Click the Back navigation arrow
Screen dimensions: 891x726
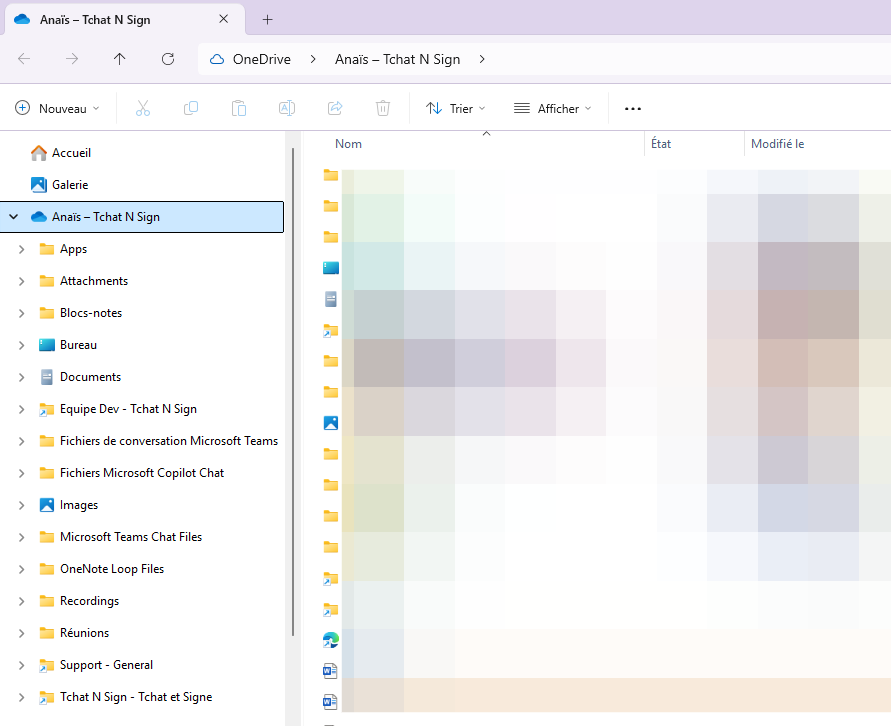(24, 59)
